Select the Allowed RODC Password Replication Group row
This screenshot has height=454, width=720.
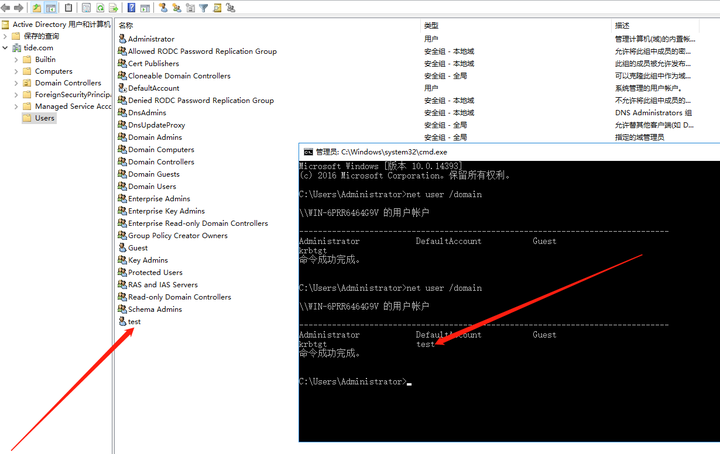[x=202, y=51]
